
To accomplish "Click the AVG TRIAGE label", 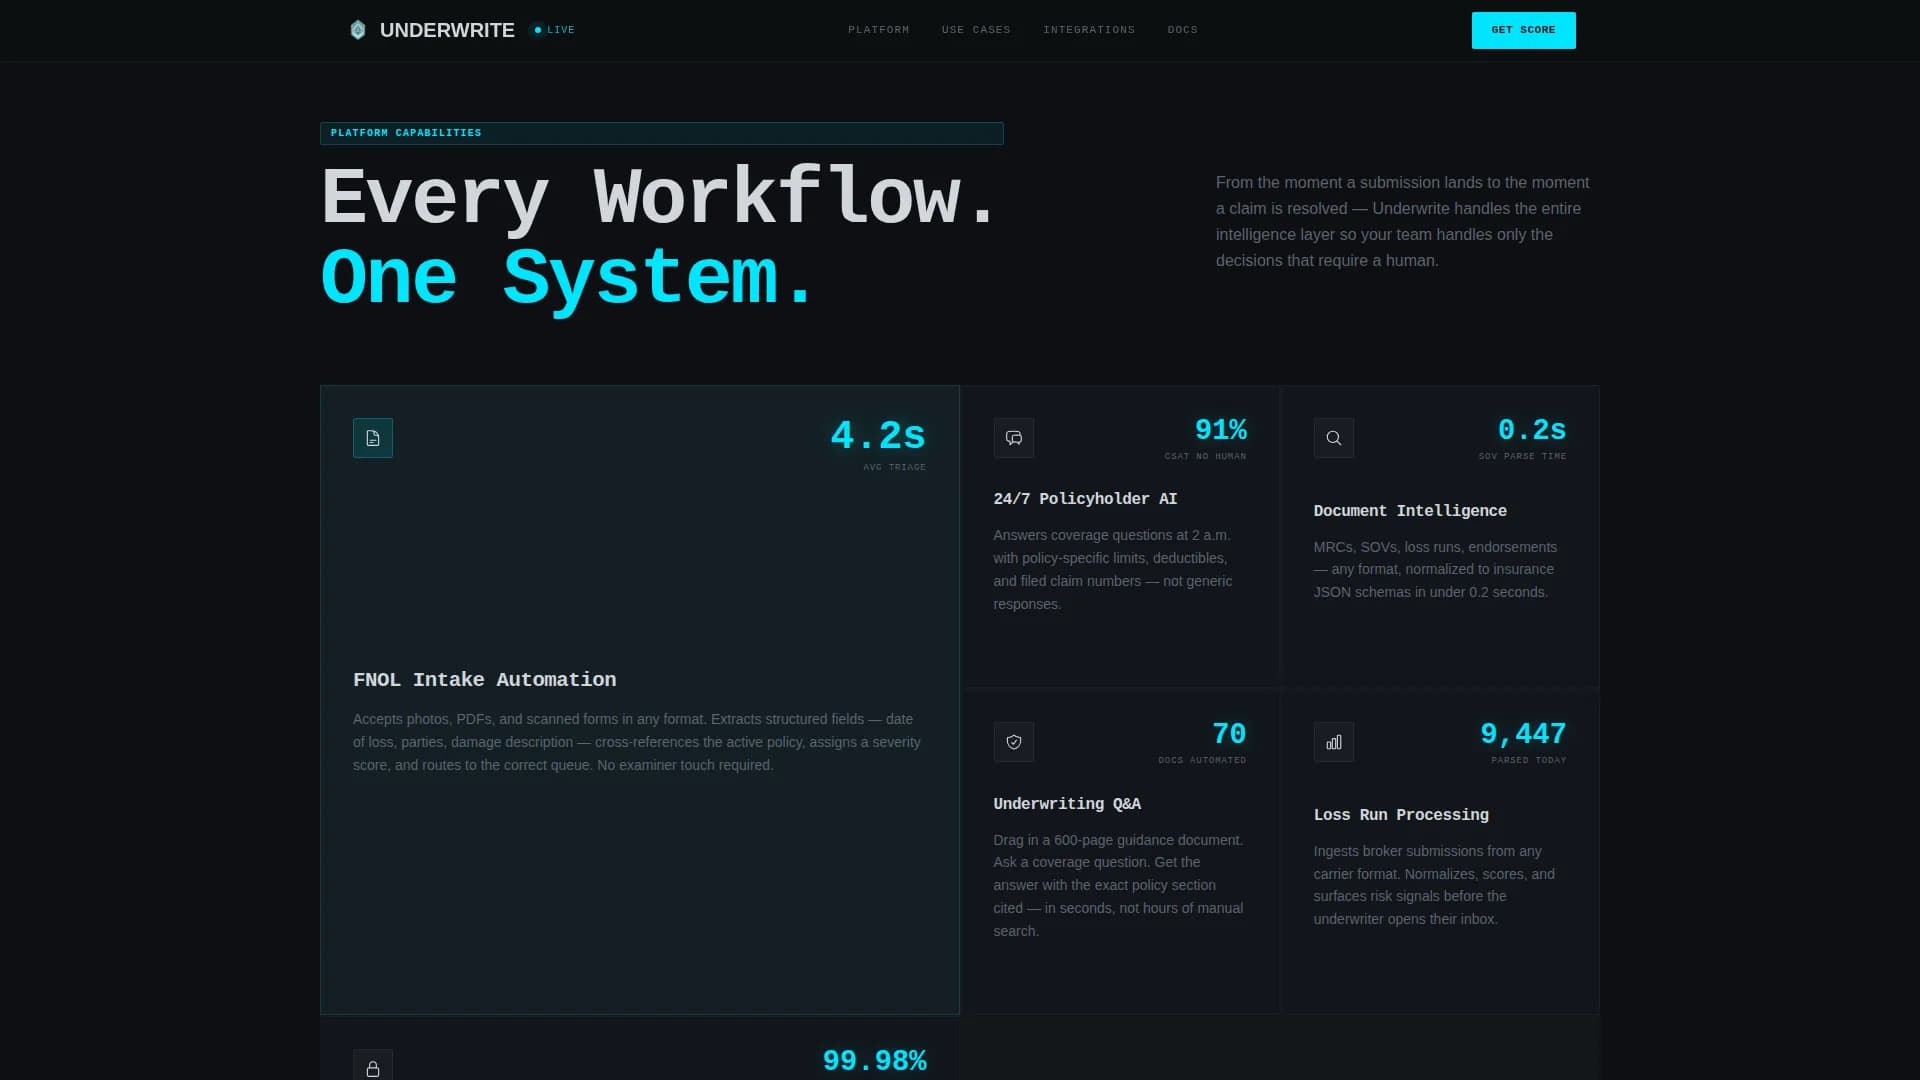I will (x=894, y=467).
